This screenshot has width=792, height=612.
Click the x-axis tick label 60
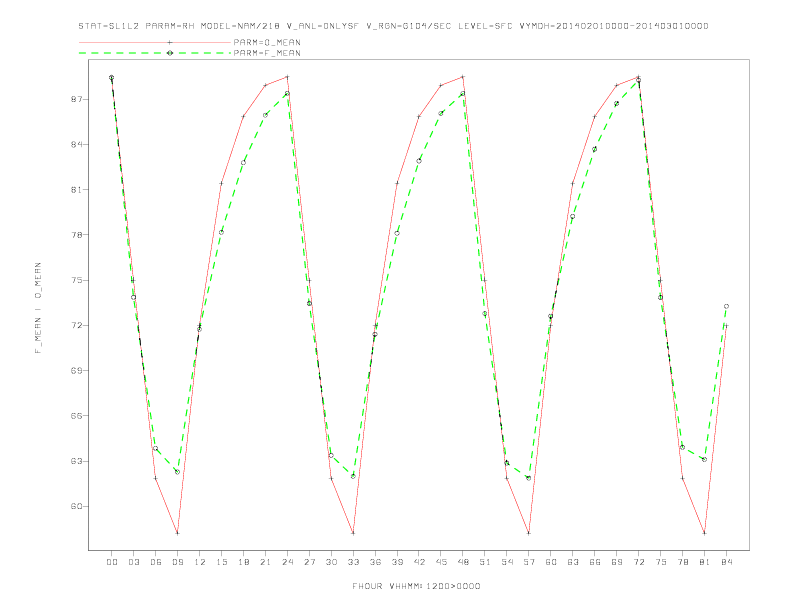tap(551, 562)
